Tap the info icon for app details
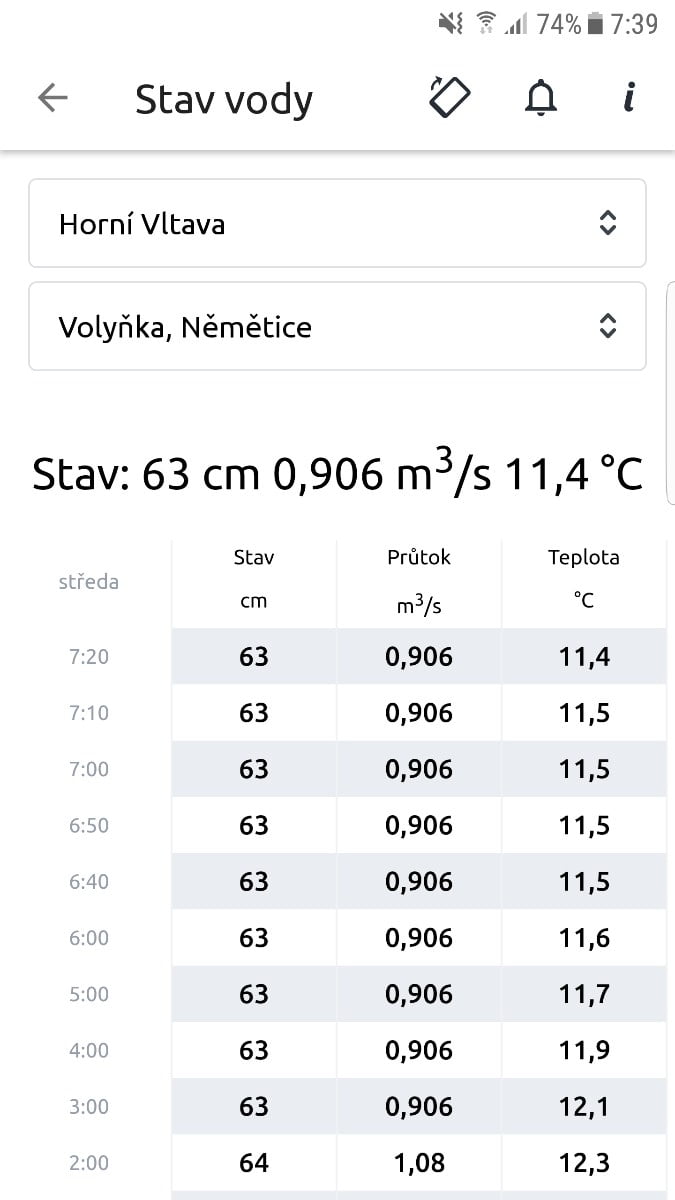This screenshot has width=675, height=1200. 628,97
